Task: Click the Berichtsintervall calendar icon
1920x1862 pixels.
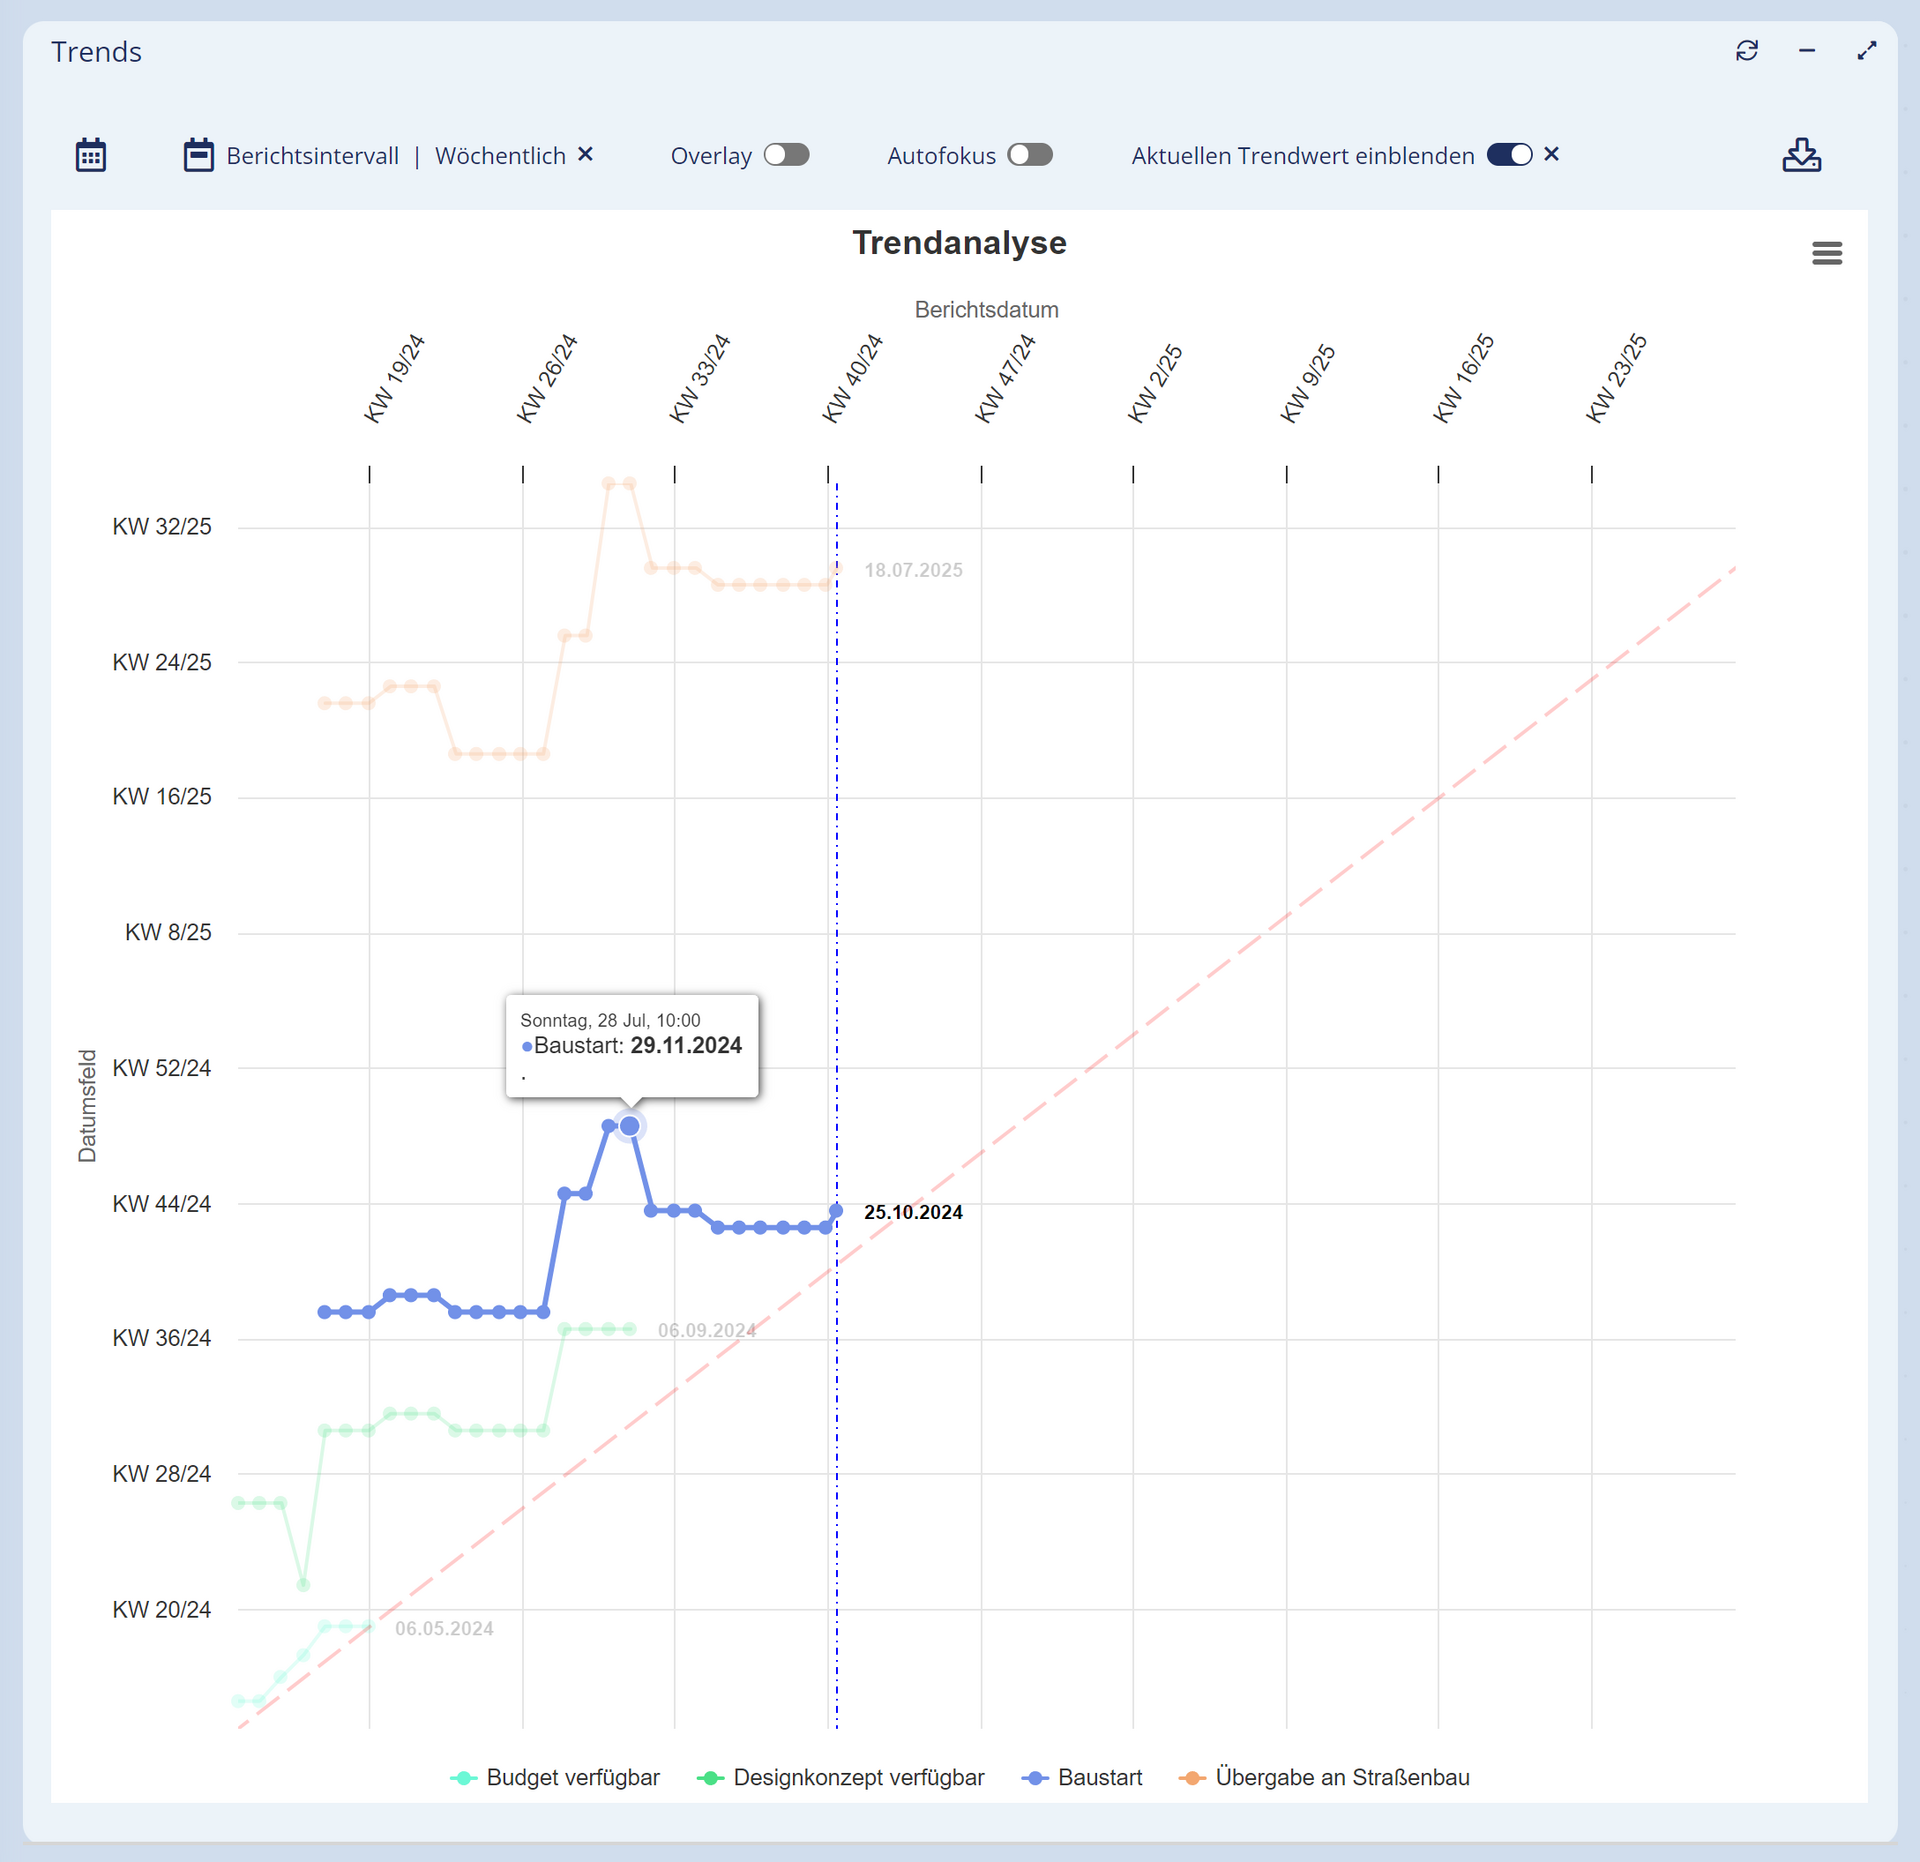Action: click(x=198, y=155)
